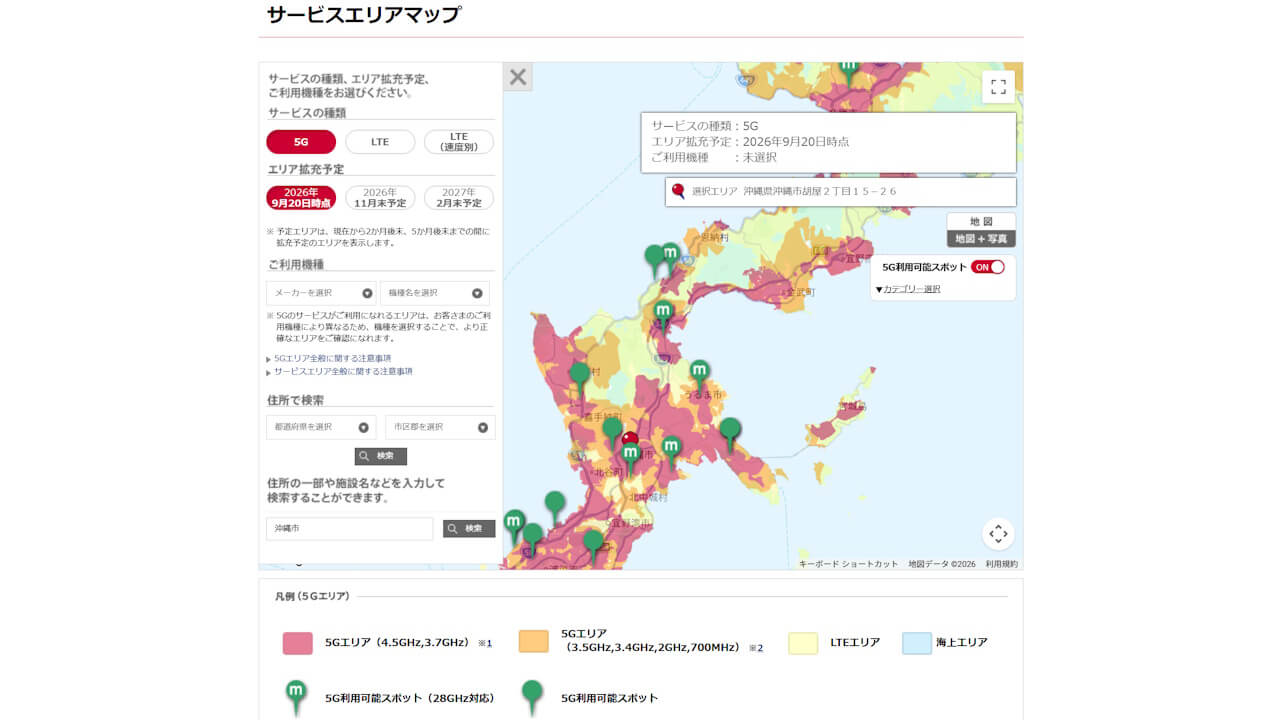Viewport: 1280px width, 720px height.
Task: Open the 5Gエリア全般に関する注意事項 link
Action: tap(332, 358)
